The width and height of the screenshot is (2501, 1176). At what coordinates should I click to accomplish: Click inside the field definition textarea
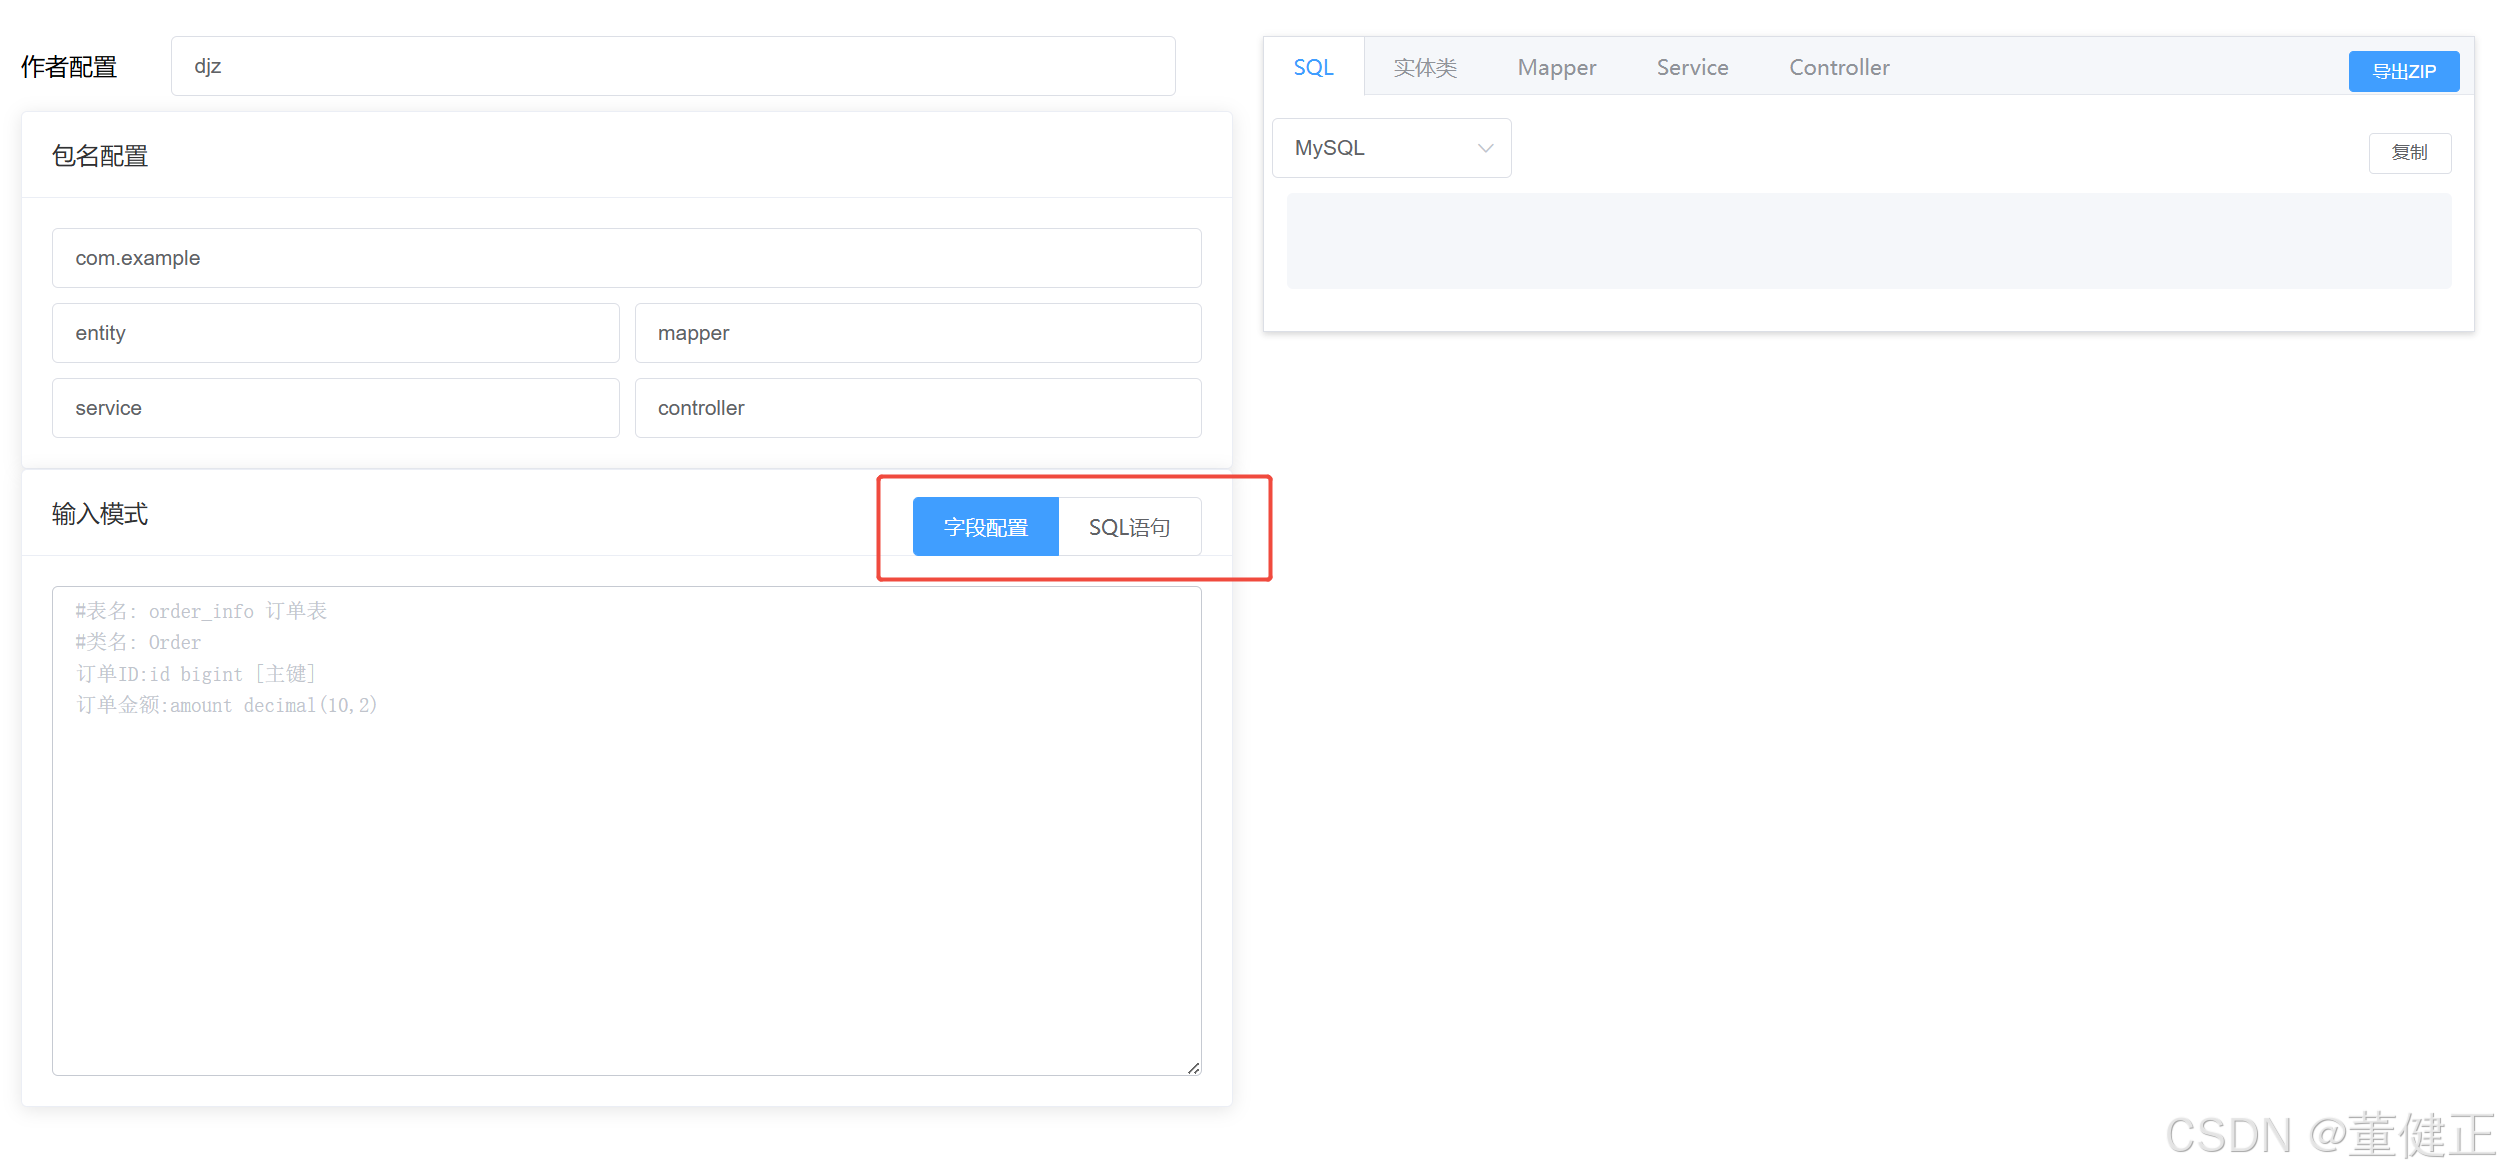click(x=626, y=860)
